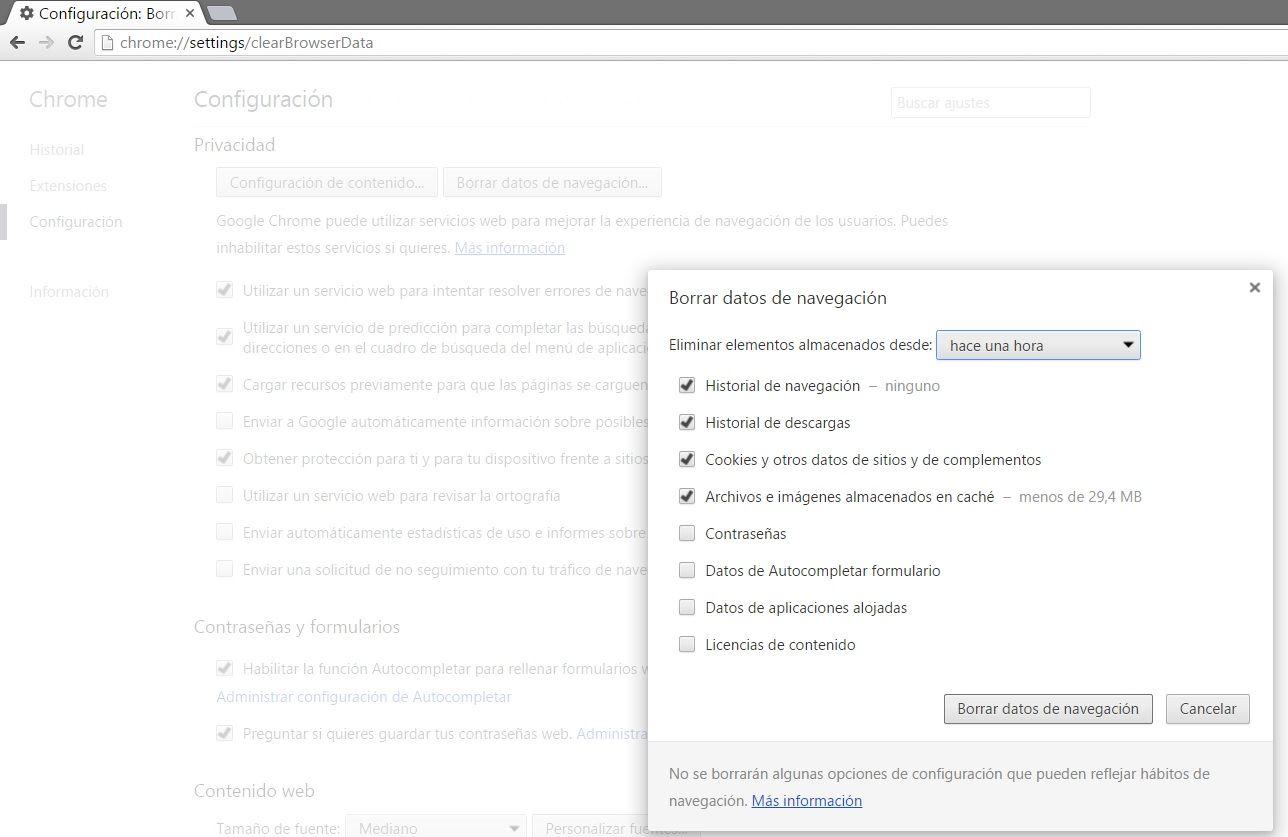
Task: Toggle Cargar recursos previamente checkbox
Action: click(x=225, y=384)
